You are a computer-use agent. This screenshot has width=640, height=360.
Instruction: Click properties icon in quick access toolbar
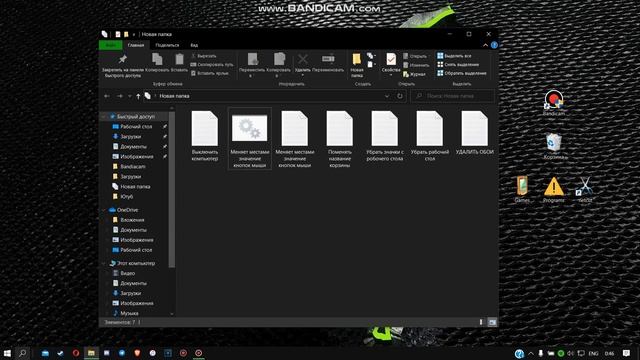[118, 34]
